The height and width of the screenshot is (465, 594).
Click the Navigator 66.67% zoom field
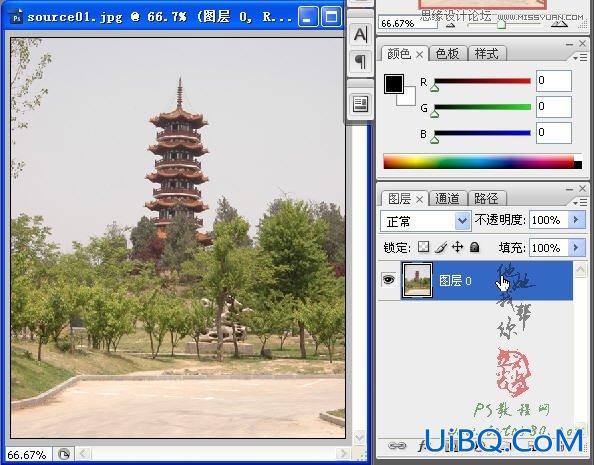[x=408, y=23]
